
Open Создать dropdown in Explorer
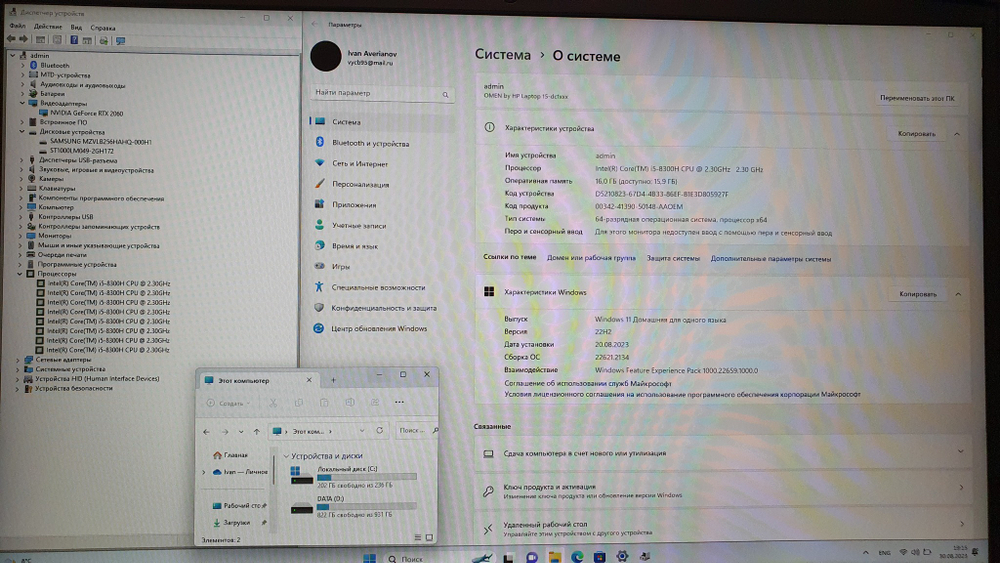coord(228,403)
